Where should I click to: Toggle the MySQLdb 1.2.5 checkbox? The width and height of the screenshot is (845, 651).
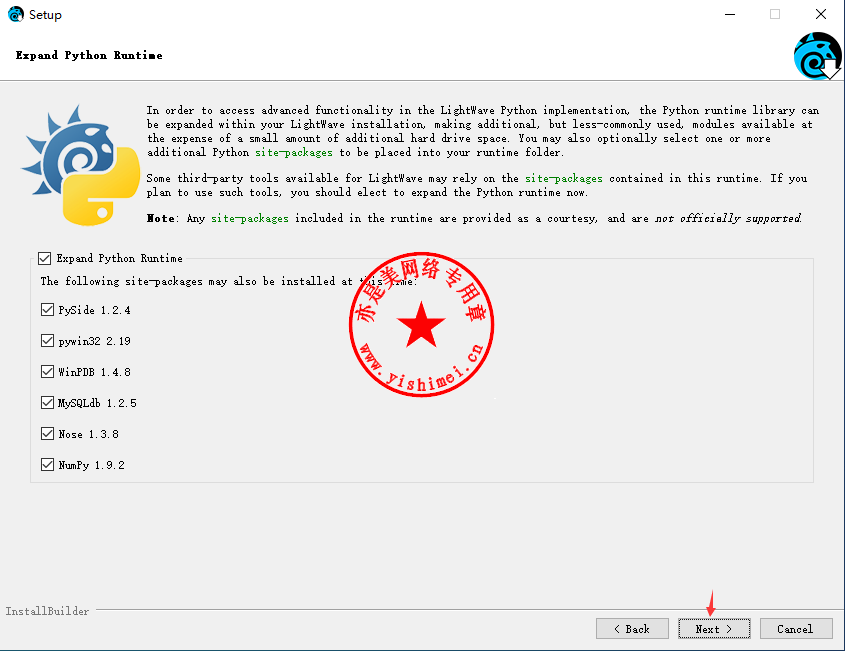tap(47, 403)
